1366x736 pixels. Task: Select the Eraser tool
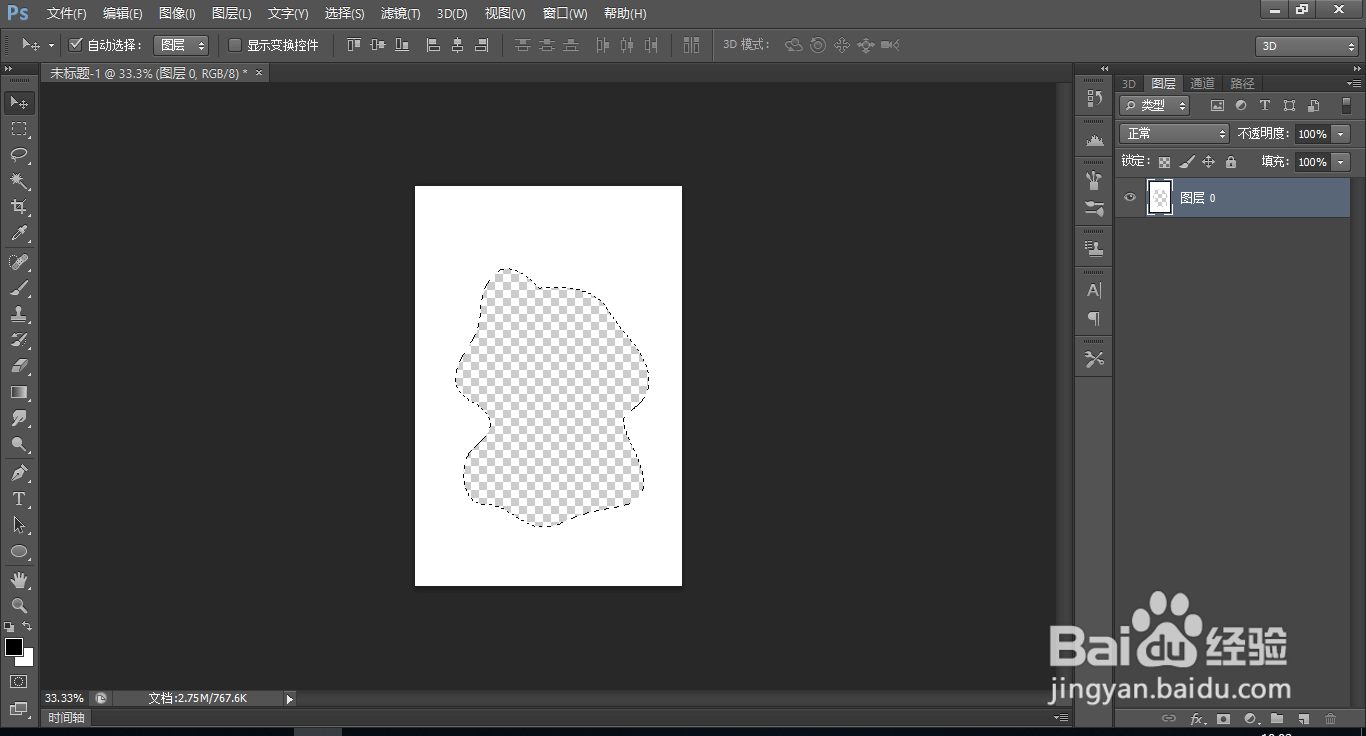pos(19,366)
